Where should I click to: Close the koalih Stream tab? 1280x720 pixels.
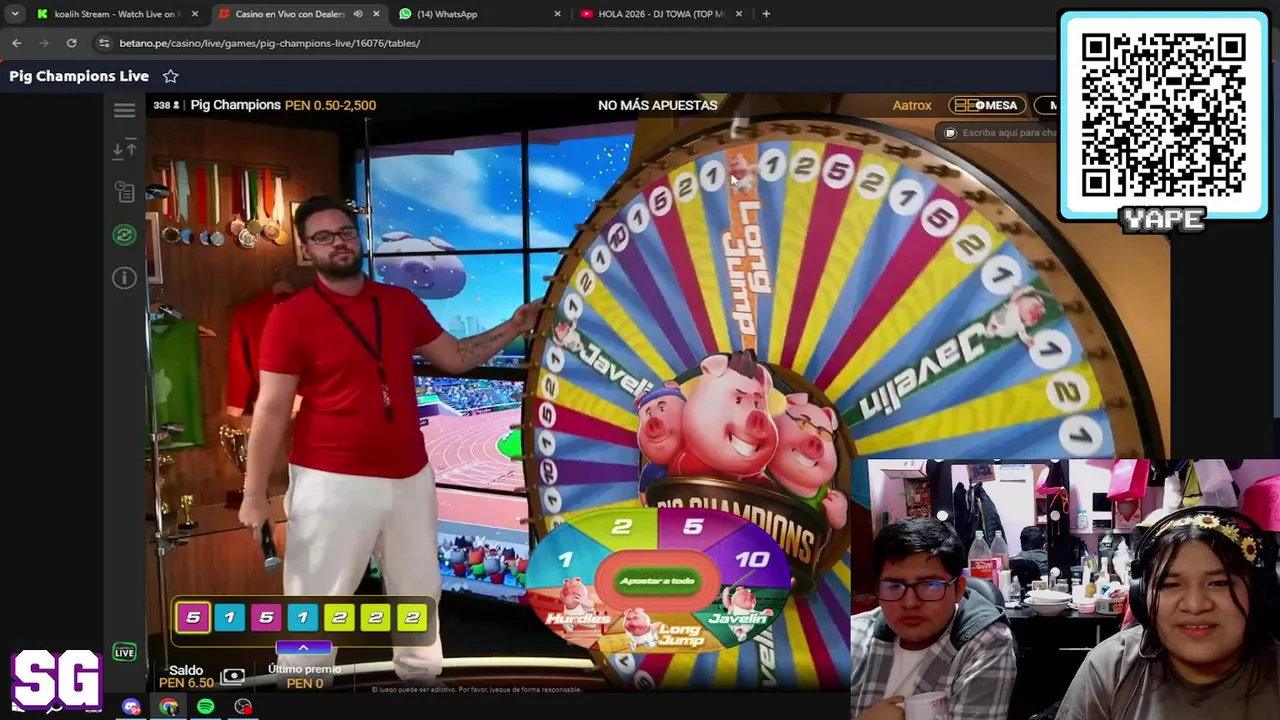pyautogui.click(x=195, y=14)
